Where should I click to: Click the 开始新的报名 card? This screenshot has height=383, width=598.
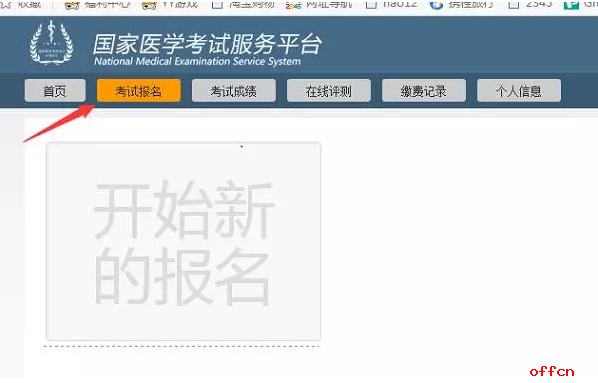coord(183,241)
